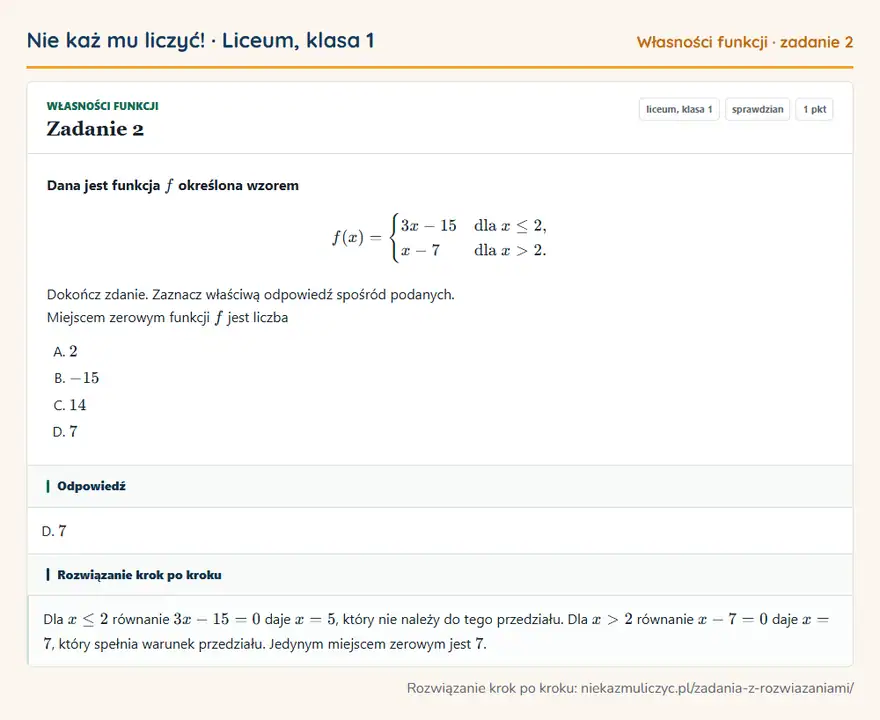Click the piecewise formula f(x) definition

tap(439, 238)
